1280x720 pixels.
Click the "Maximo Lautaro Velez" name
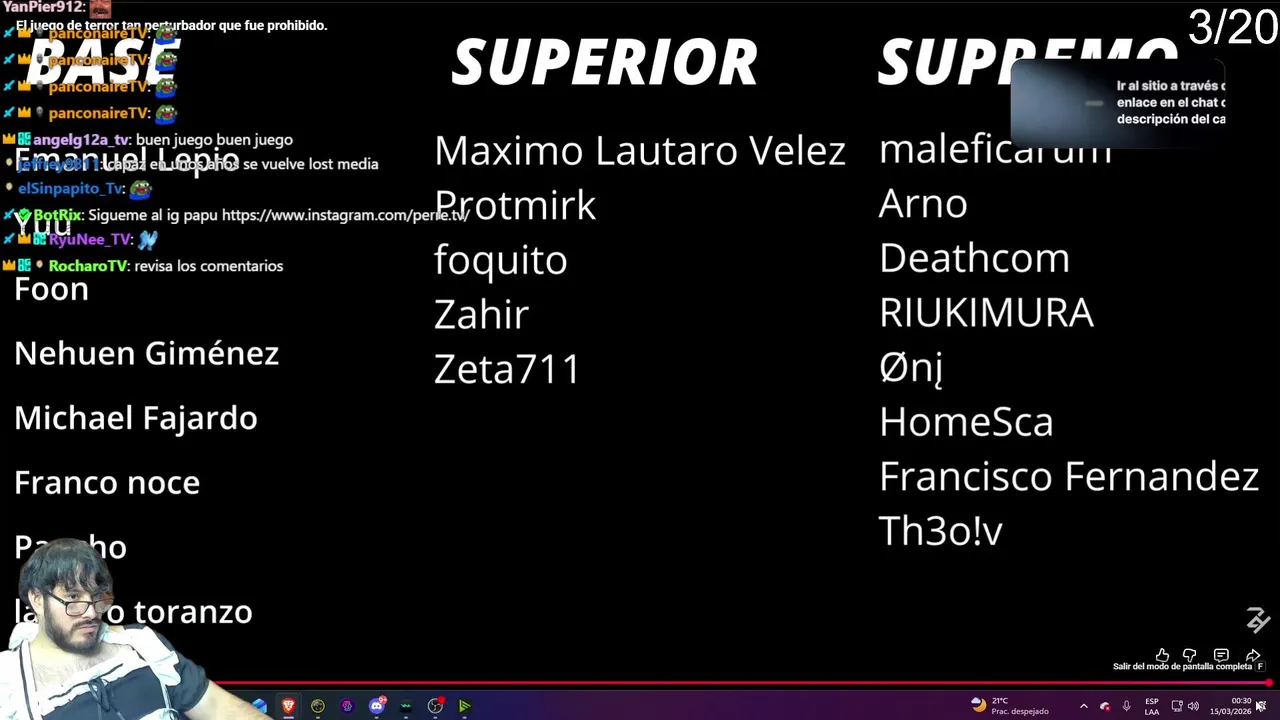640,151
